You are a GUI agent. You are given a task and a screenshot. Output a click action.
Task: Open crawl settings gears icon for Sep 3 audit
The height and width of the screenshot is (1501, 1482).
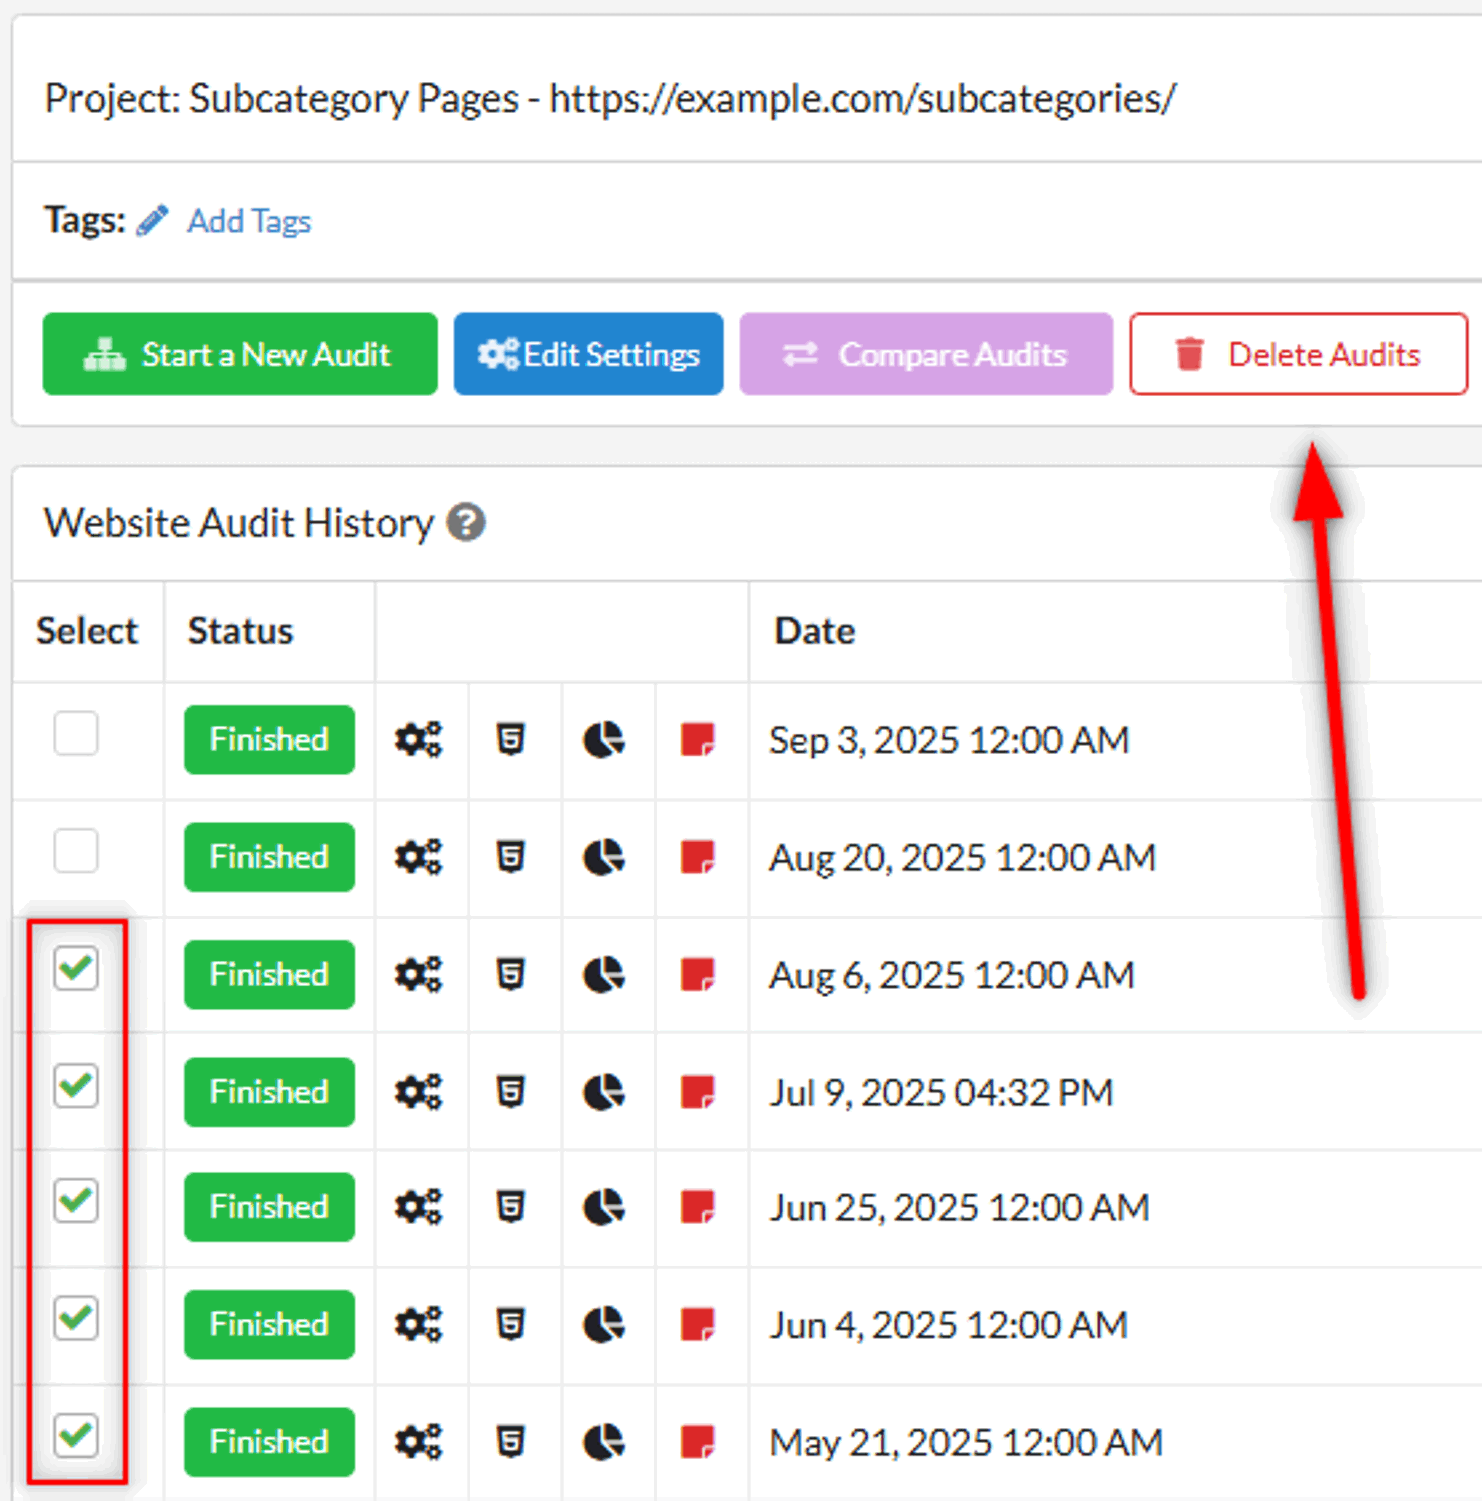[x=417, y=739]
